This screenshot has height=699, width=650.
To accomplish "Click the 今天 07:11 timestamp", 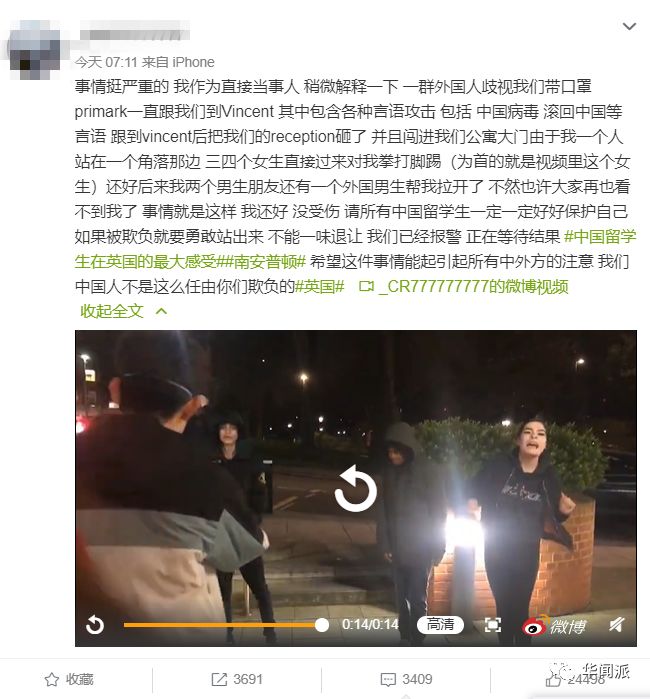I will (x=106, y=62).
